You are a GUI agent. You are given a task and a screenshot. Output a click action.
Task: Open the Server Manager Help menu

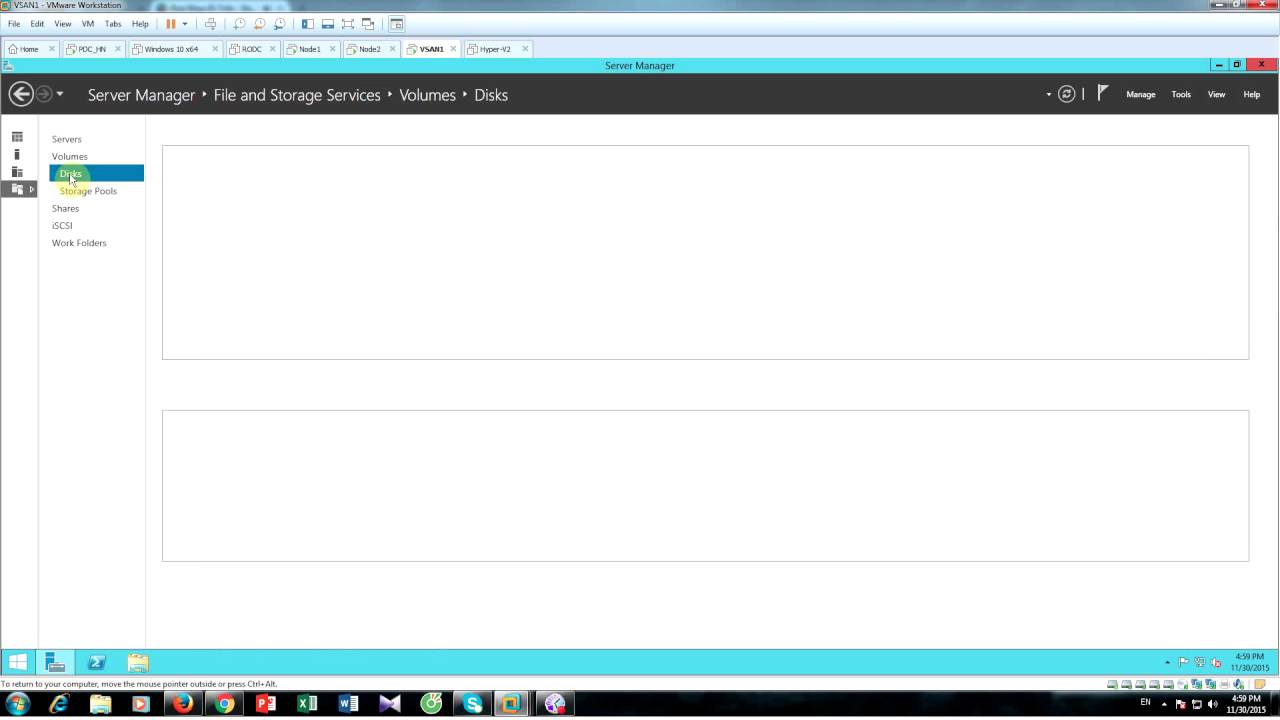(1251, 94)
